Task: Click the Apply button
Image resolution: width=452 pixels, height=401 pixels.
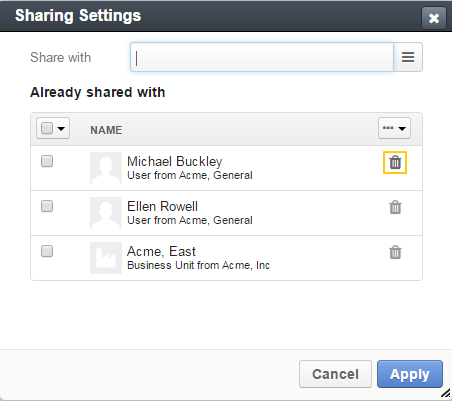Action: [410, 374]
